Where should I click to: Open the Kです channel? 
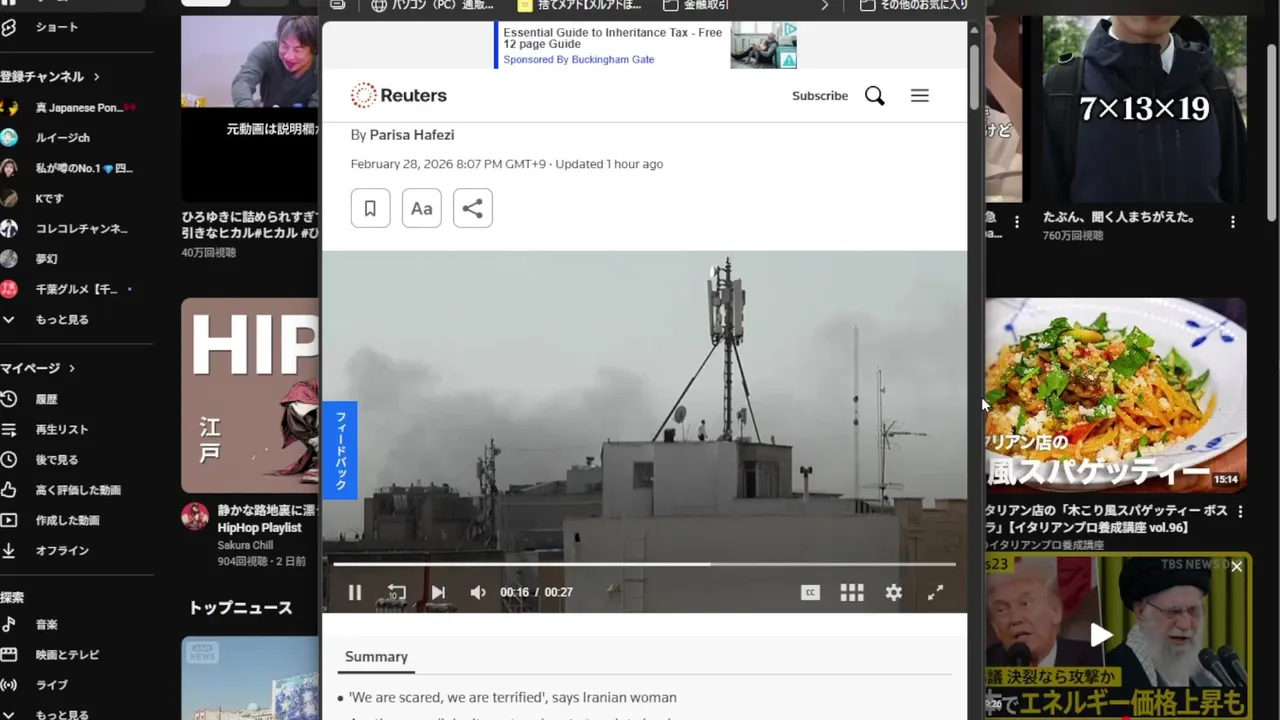[x=49, y=198]
